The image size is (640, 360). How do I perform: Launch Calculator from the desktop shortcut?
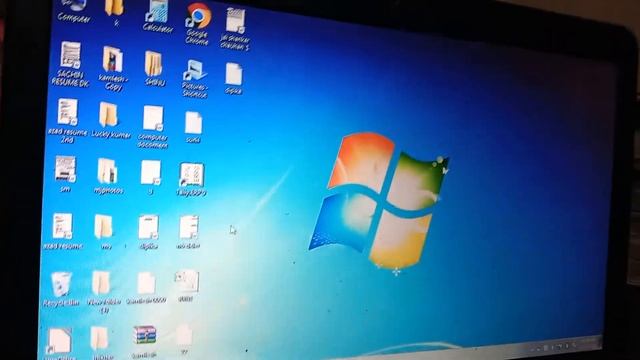click(158, 16)
